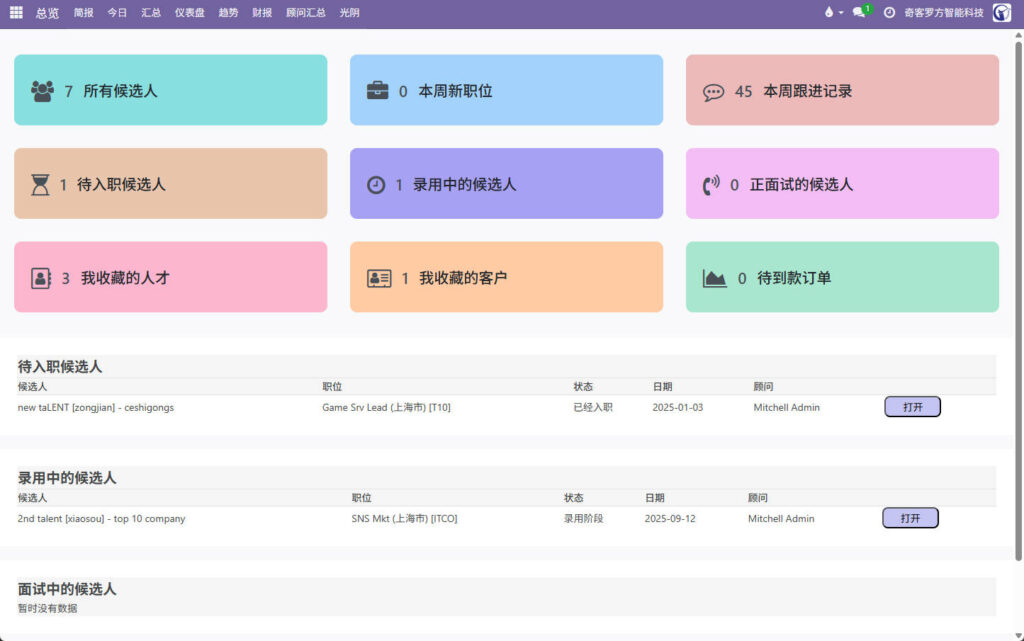The image size is (1024, 641).
Task: Click the user avatar at top right
Action: (x=1002, y=13)
